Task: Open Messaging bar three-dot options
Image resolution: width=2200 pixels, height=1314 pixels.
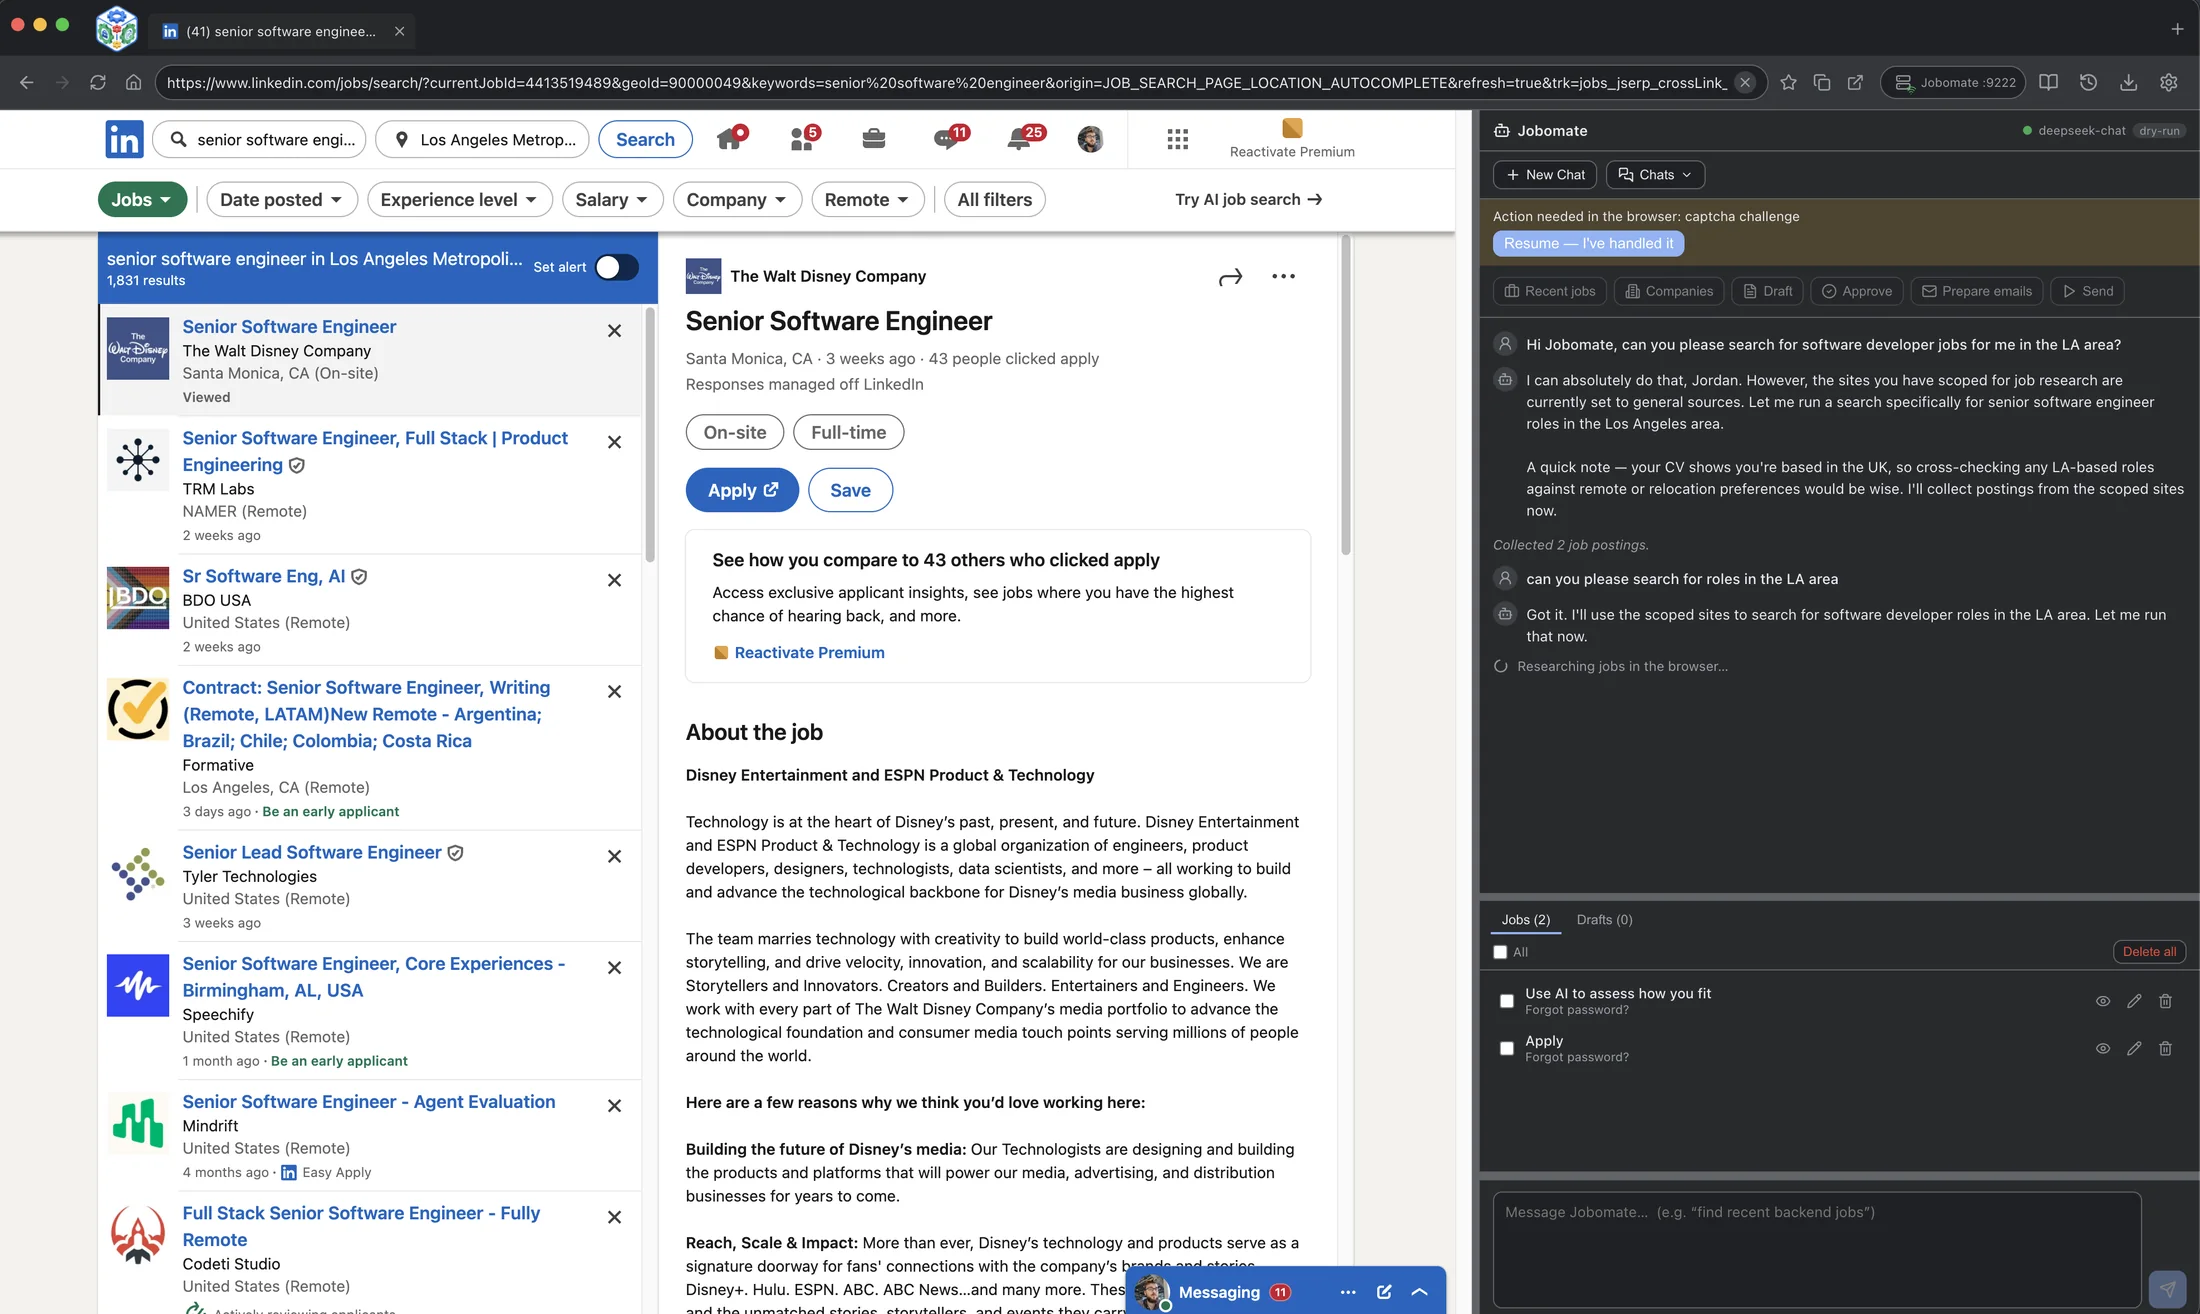Action: [1348, 1292]
